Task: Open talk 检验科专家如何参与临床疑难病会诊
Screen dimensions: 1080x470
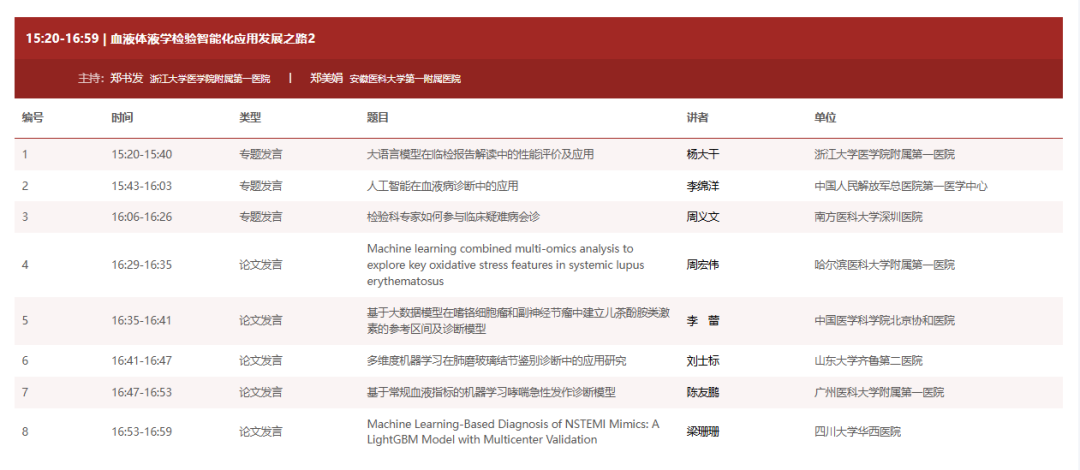Action: [x=453, y=217]
